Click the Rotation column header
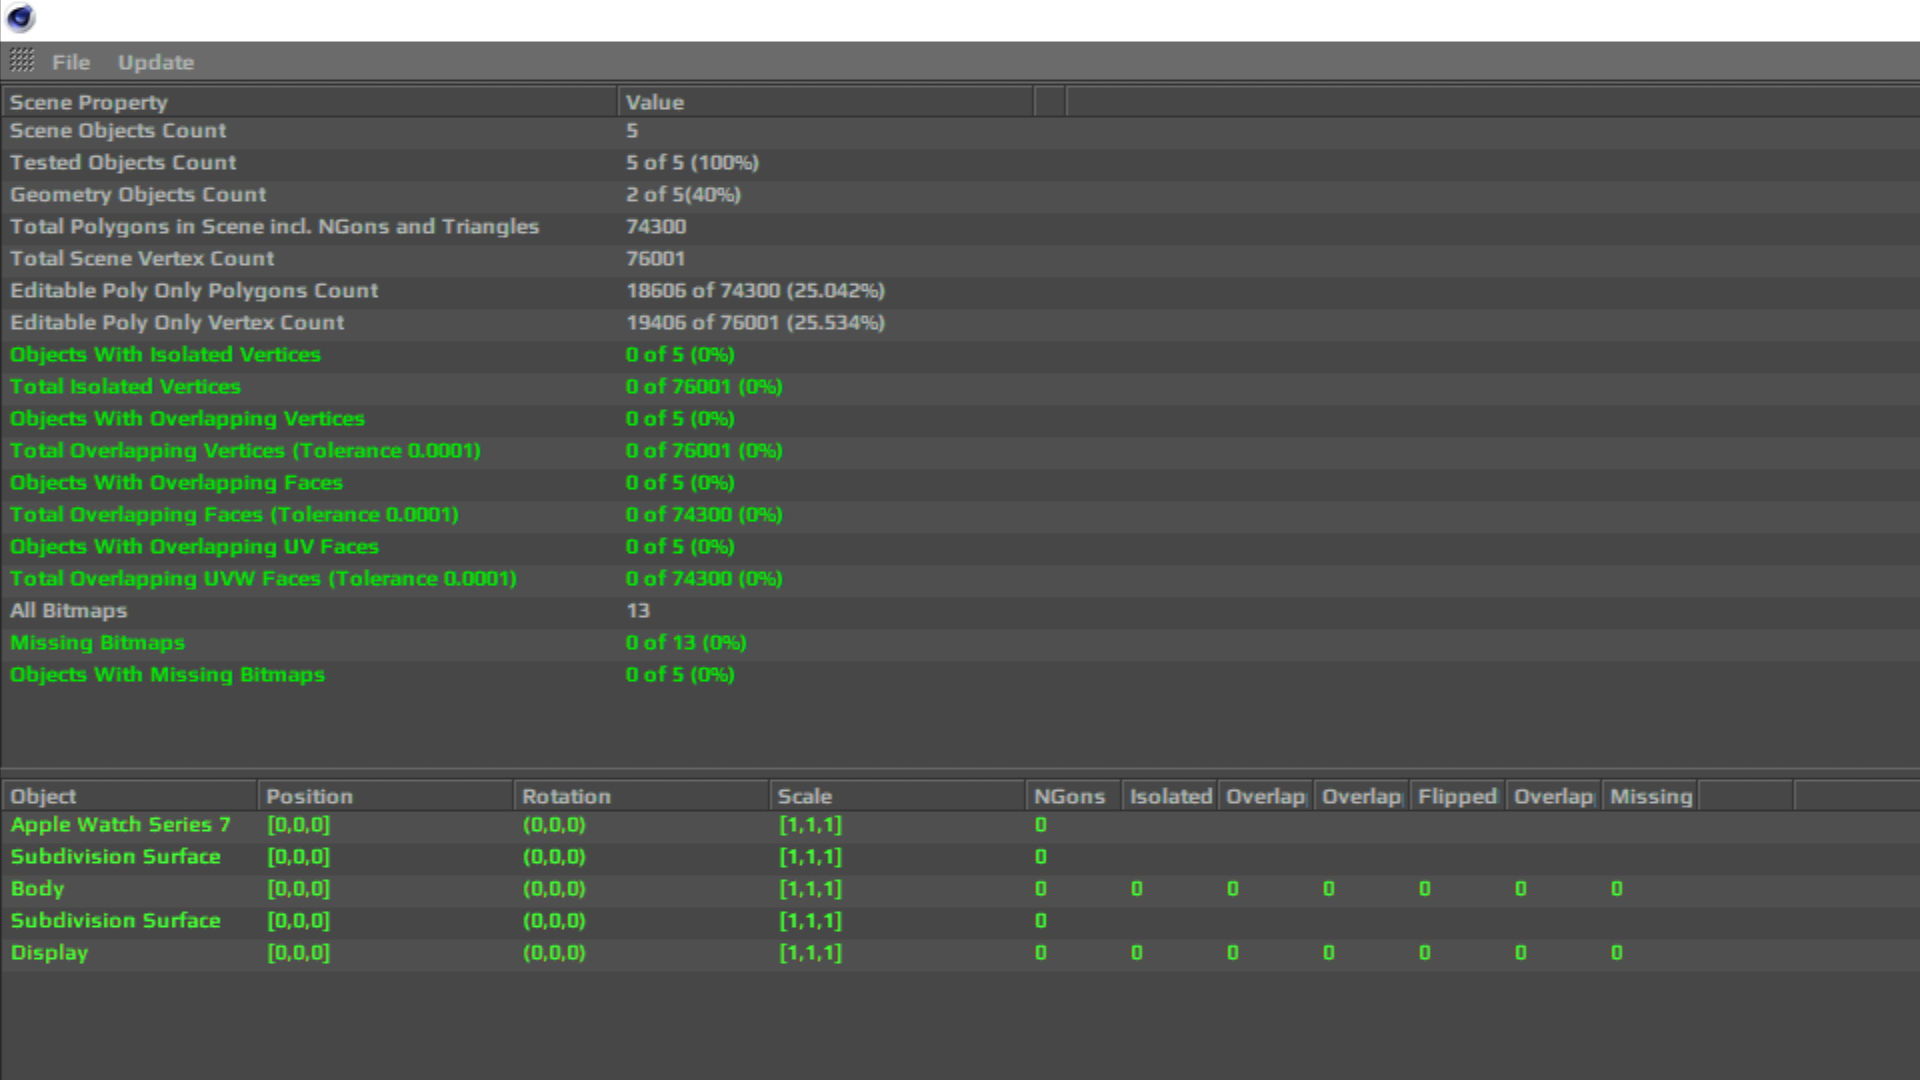 566,797
